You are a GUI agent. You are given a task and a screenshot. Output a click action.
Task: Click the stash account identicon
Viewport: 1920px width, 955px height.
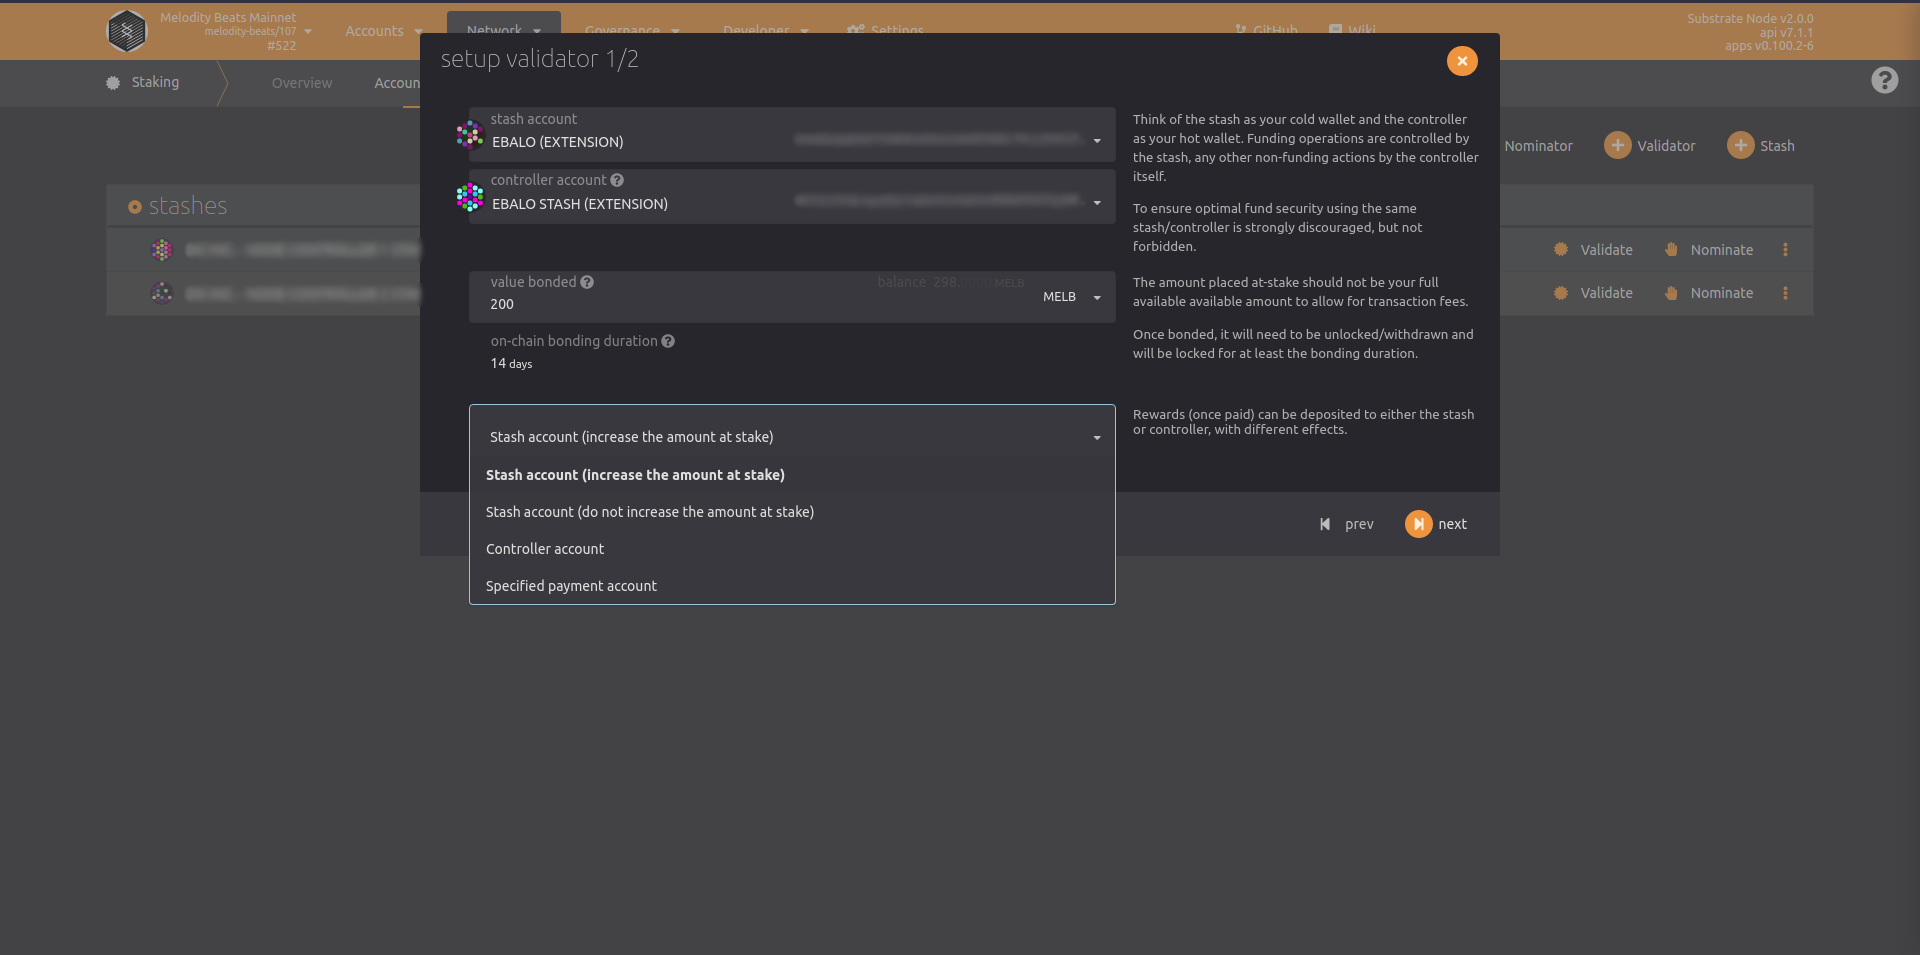(x=470, y=135)
